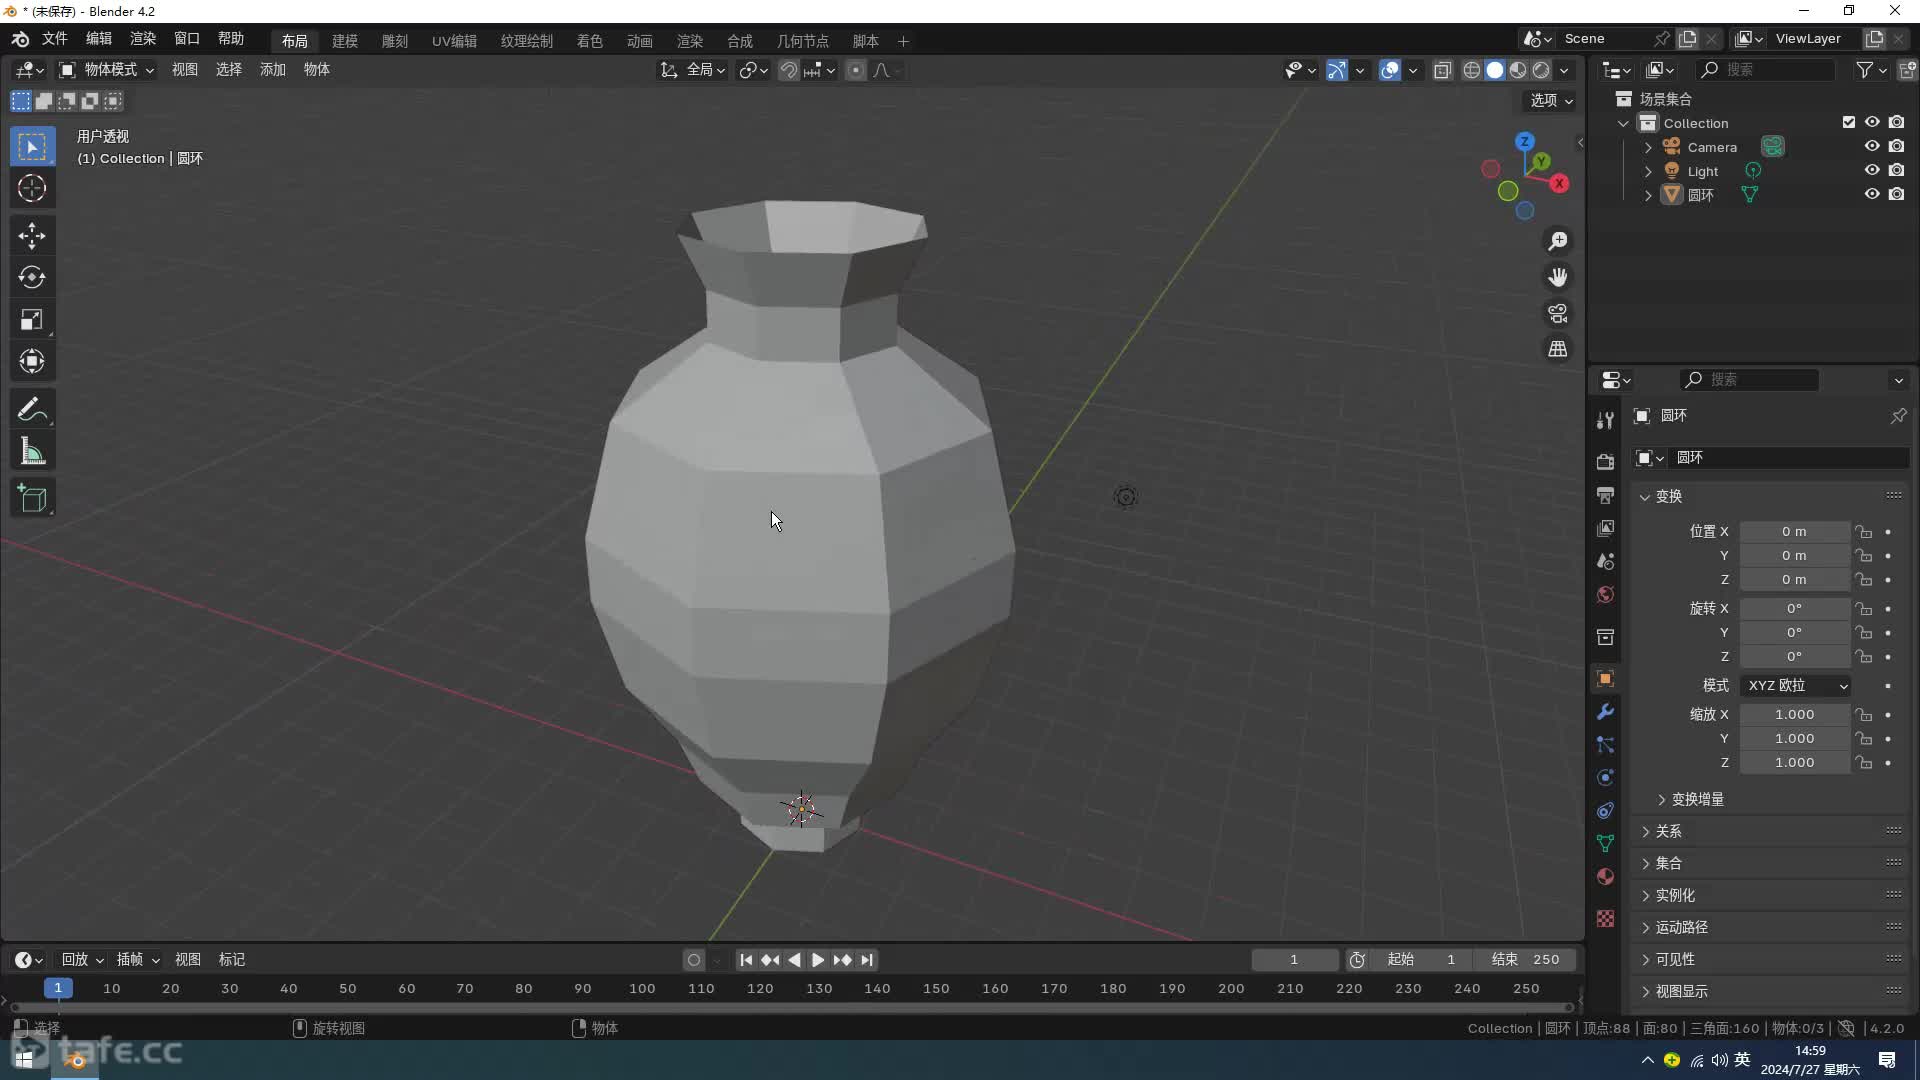Open the 选项 options dropdown
This screenshot has height=1080, width=1920.
(x=1551, y=100)
